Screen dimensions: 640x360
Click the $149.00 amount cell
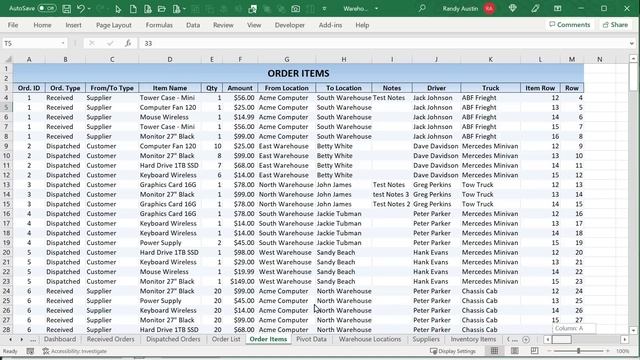[240, 281]
